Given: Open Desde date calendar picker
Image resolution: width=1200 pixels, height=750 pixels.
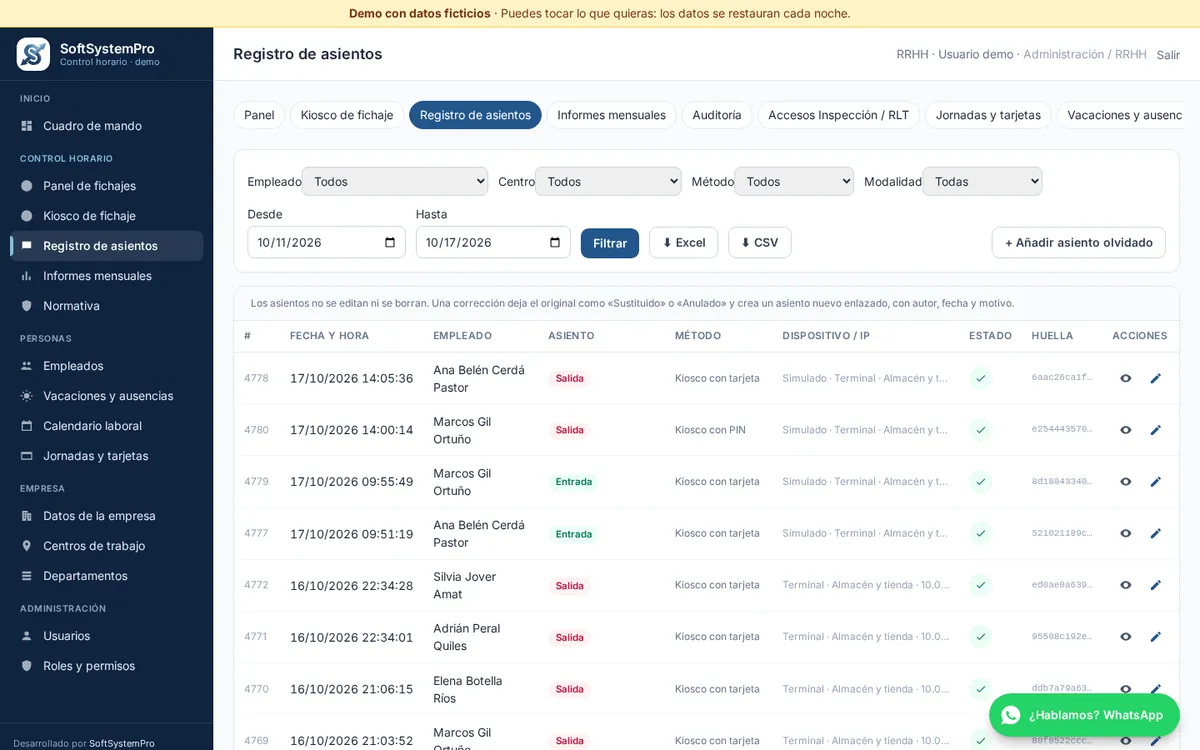Looking at the screenshot, I should click(x=390, y=242).
